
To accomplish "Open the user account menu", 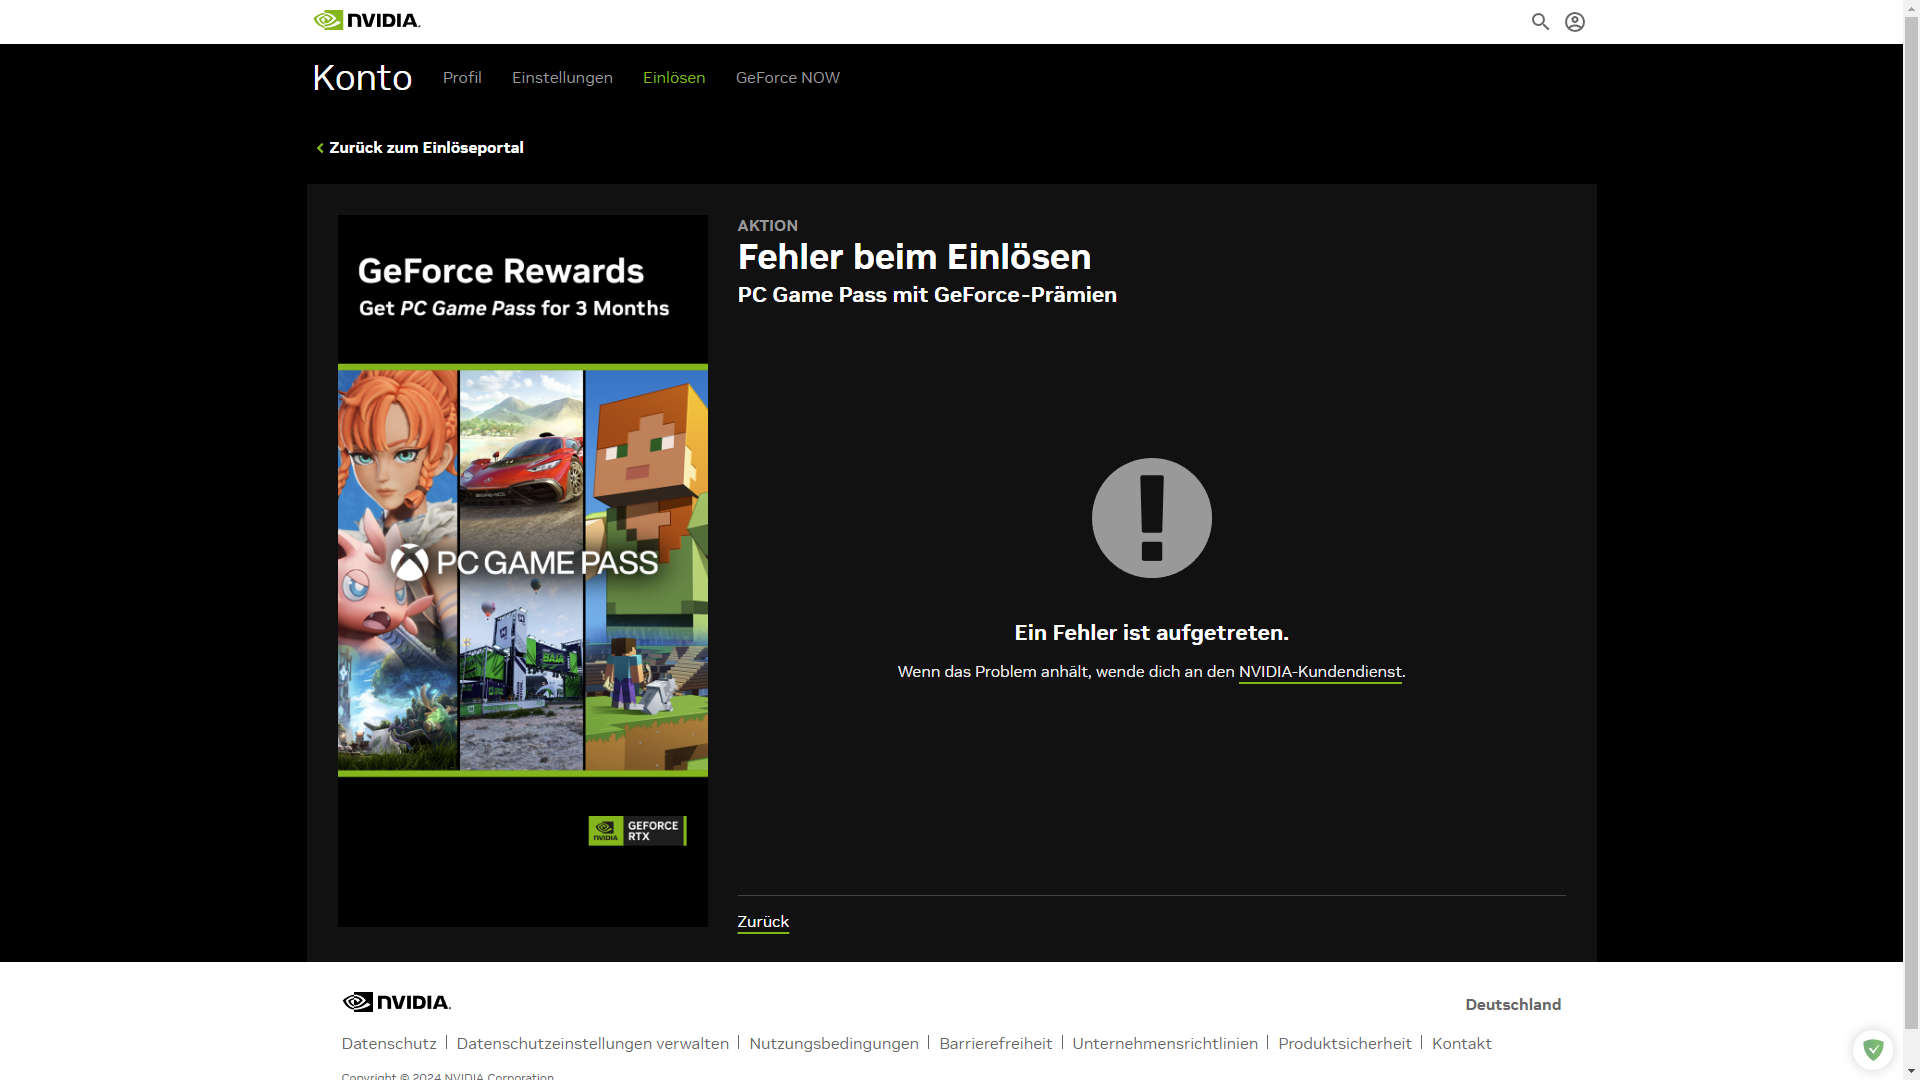I will point(1575,21).
